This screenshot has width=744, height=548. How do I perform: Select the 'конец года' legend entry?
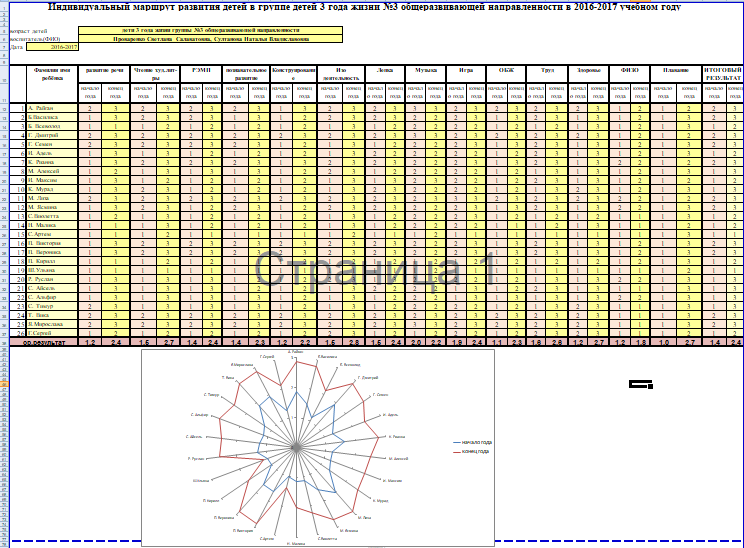tap(475, 451)
